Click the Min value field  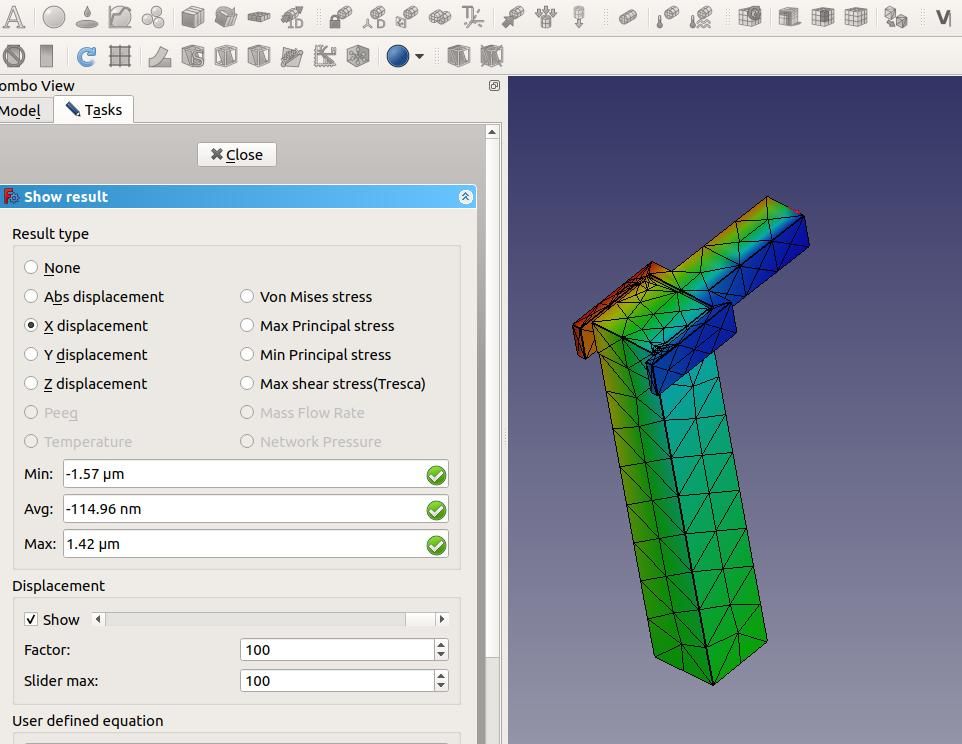[256, 474]
